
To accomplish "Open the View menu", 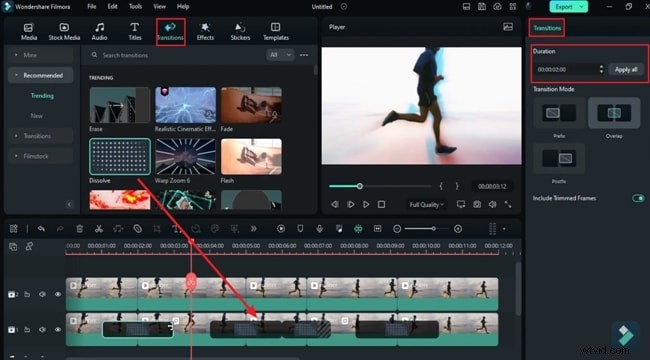I will coord(160,6).
